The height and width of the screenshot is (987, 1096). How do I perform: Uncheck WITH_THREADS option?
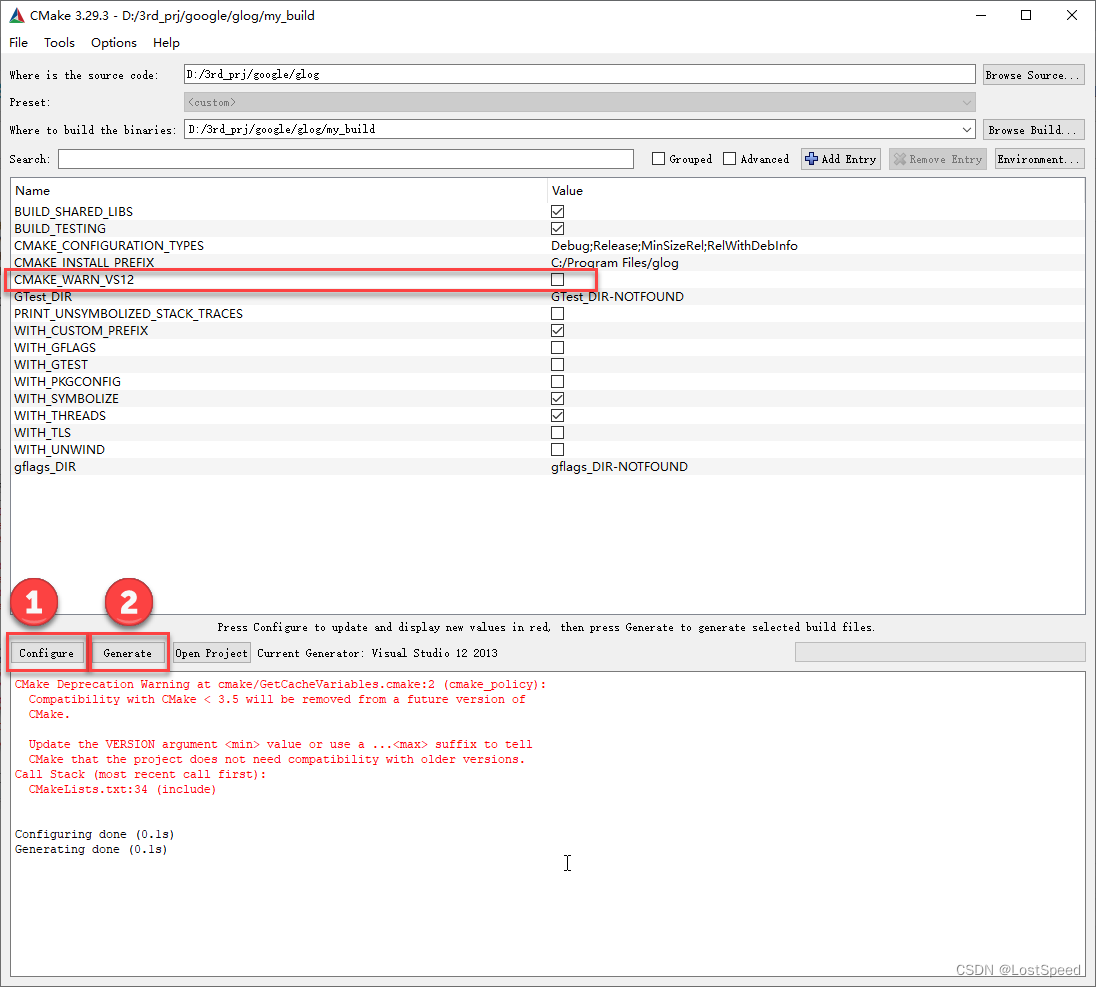[557, 416]
